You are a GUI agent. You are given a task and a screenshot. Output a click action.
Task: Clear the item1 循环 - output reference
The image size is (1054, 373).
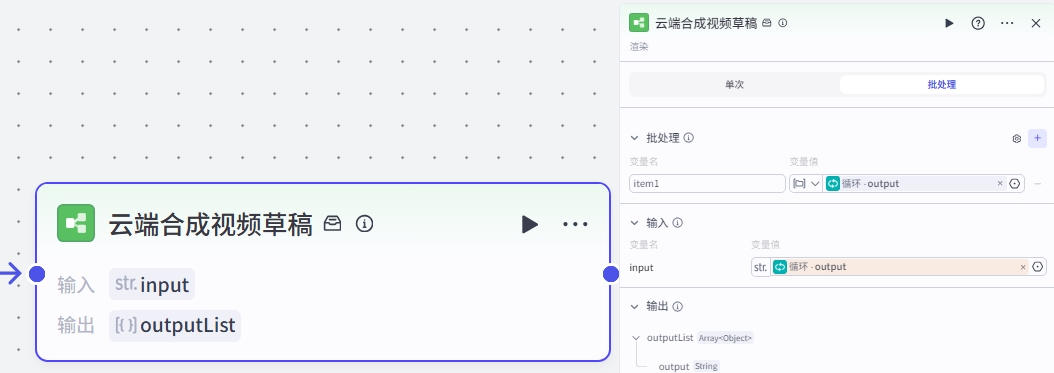pos(1000,183)
